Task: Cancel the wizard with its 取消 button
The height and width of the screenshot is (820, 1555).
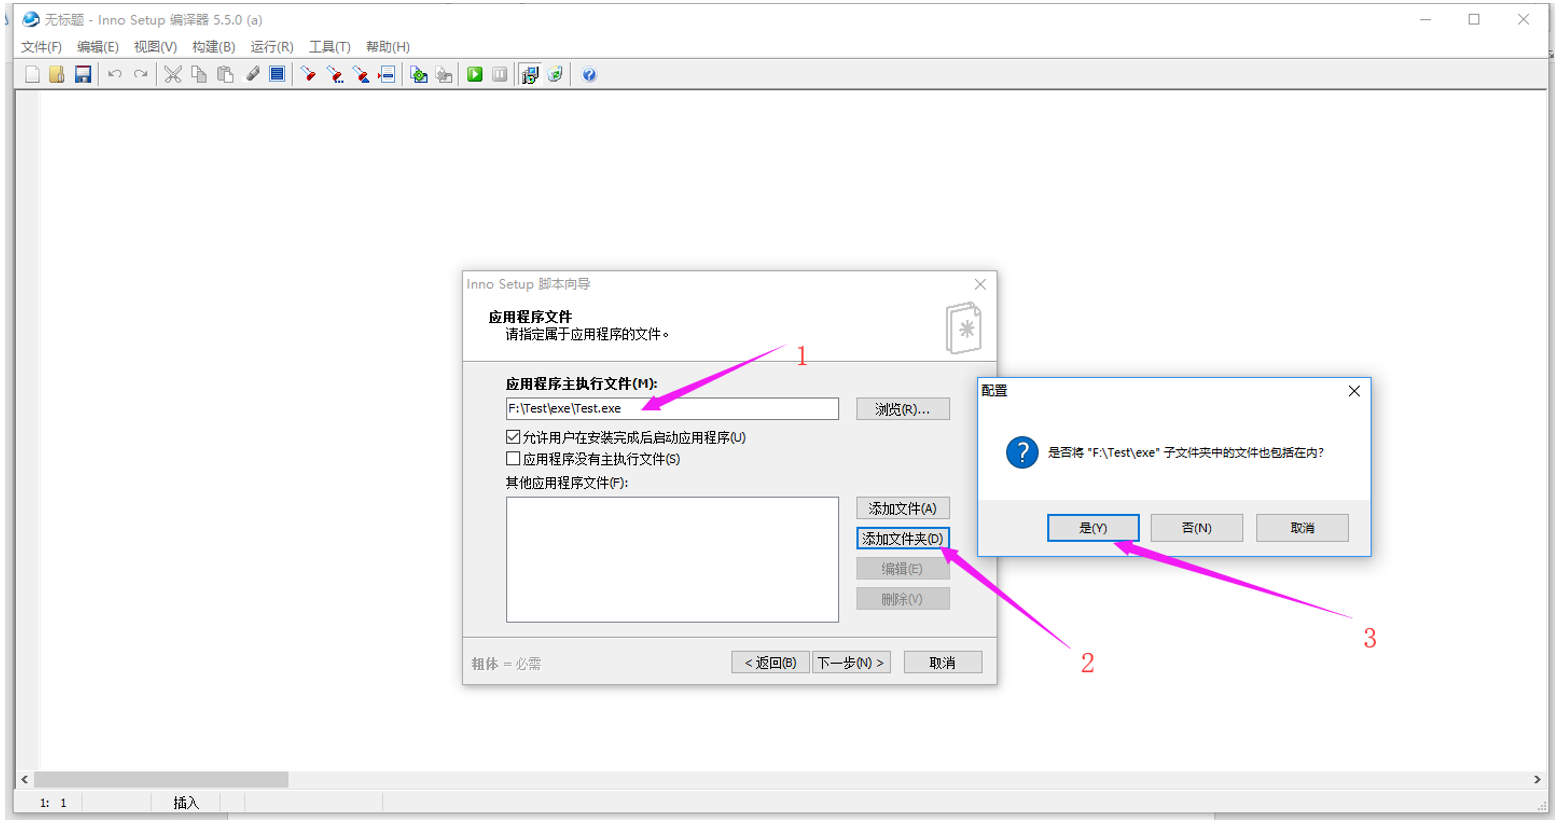Action: pyautogui.click(x=943, y=662)
